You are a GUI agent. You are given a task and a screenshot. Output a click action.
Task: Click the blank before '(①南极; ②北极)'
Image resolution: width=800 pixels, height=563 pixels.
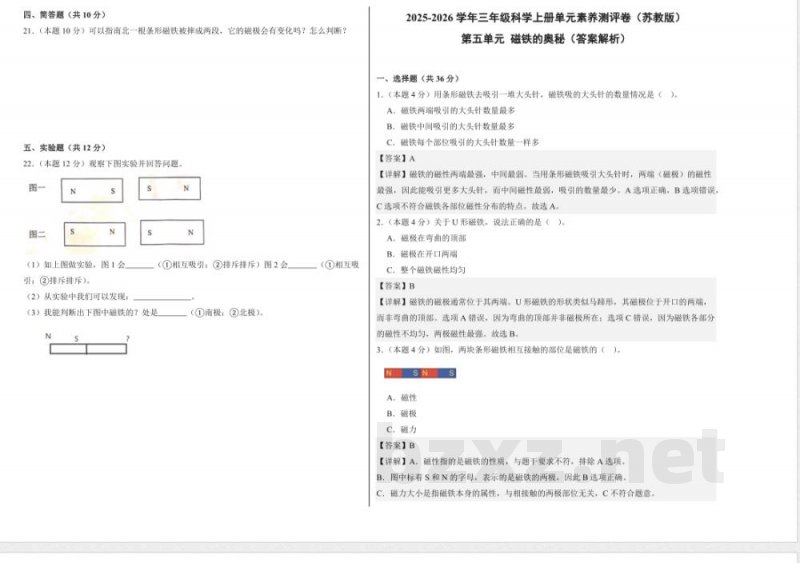point(172,313)
